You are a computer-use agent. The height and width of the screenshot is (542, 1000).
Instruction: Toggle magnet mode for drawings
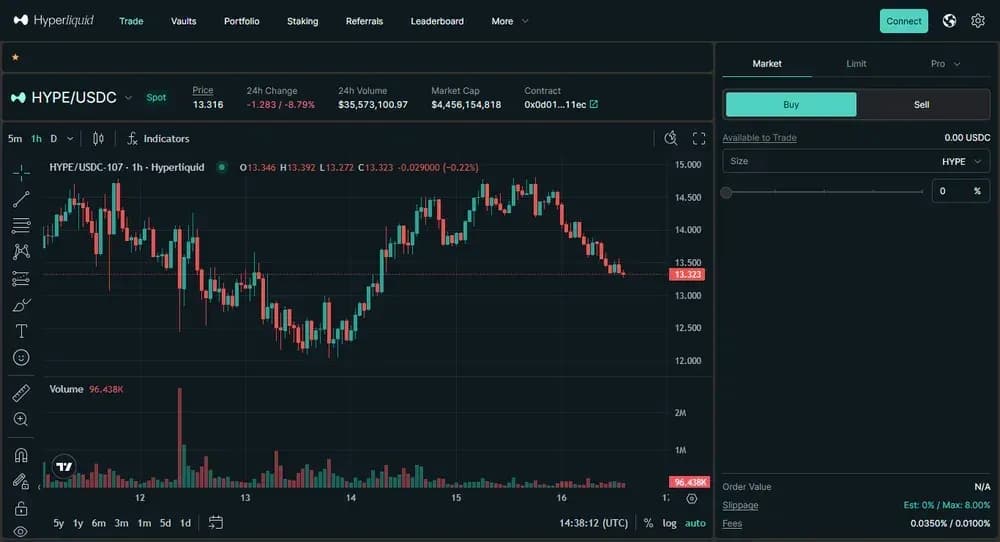tap(21, 455)
